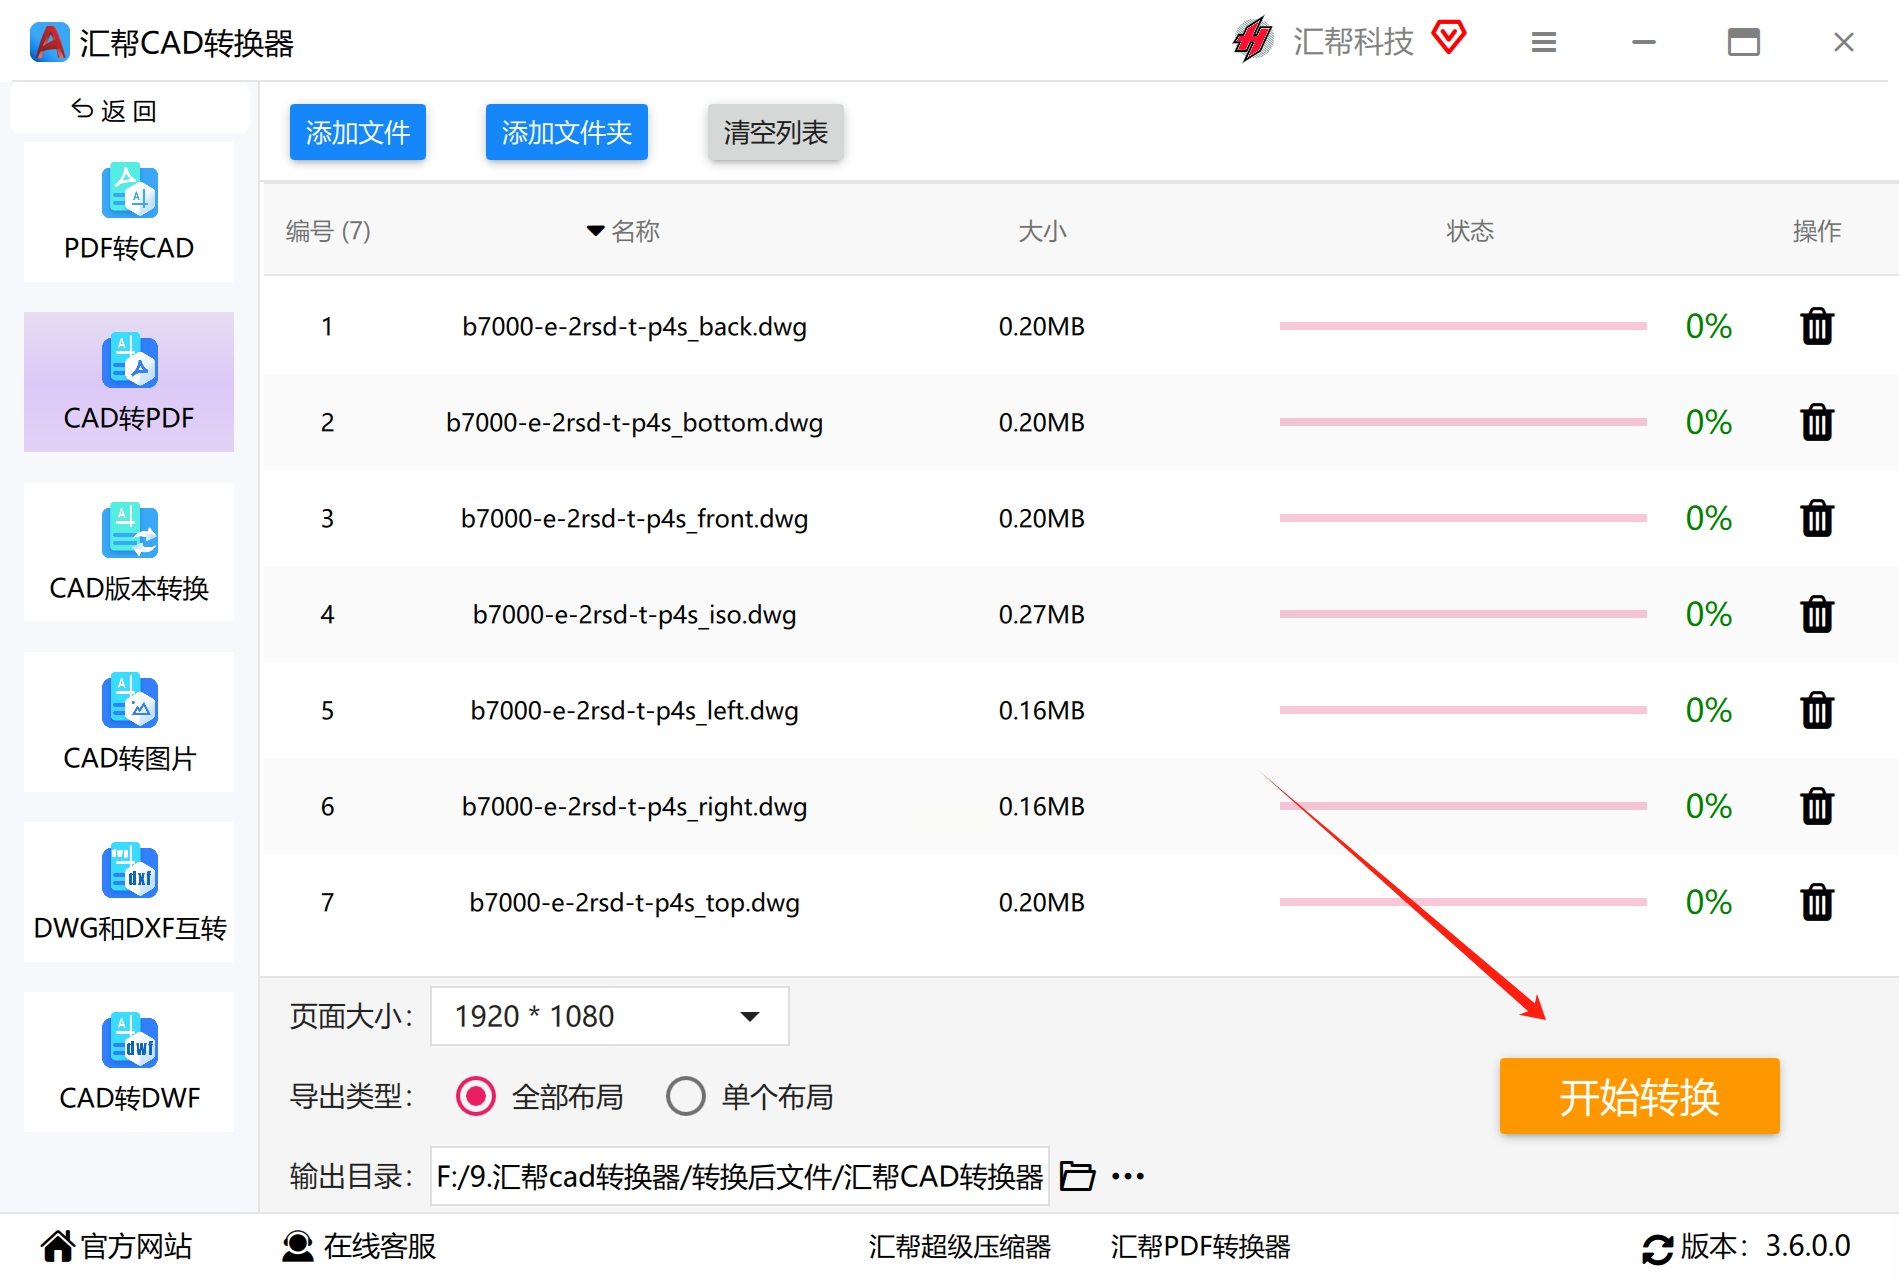Image resolution: width=1899 pixels, height=1279 pixels.
Task: Open the hamburger menu in title bar
Action: tap(1544, 42)
